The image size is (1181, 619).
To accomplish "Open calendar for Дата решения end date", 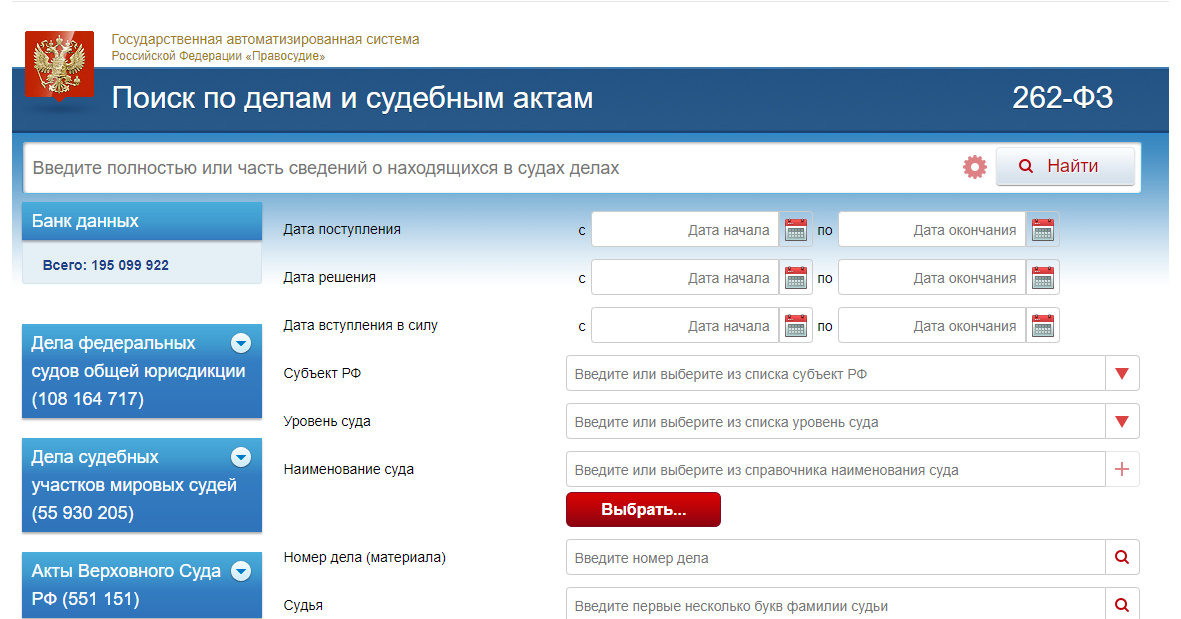I will point(1043,278).
